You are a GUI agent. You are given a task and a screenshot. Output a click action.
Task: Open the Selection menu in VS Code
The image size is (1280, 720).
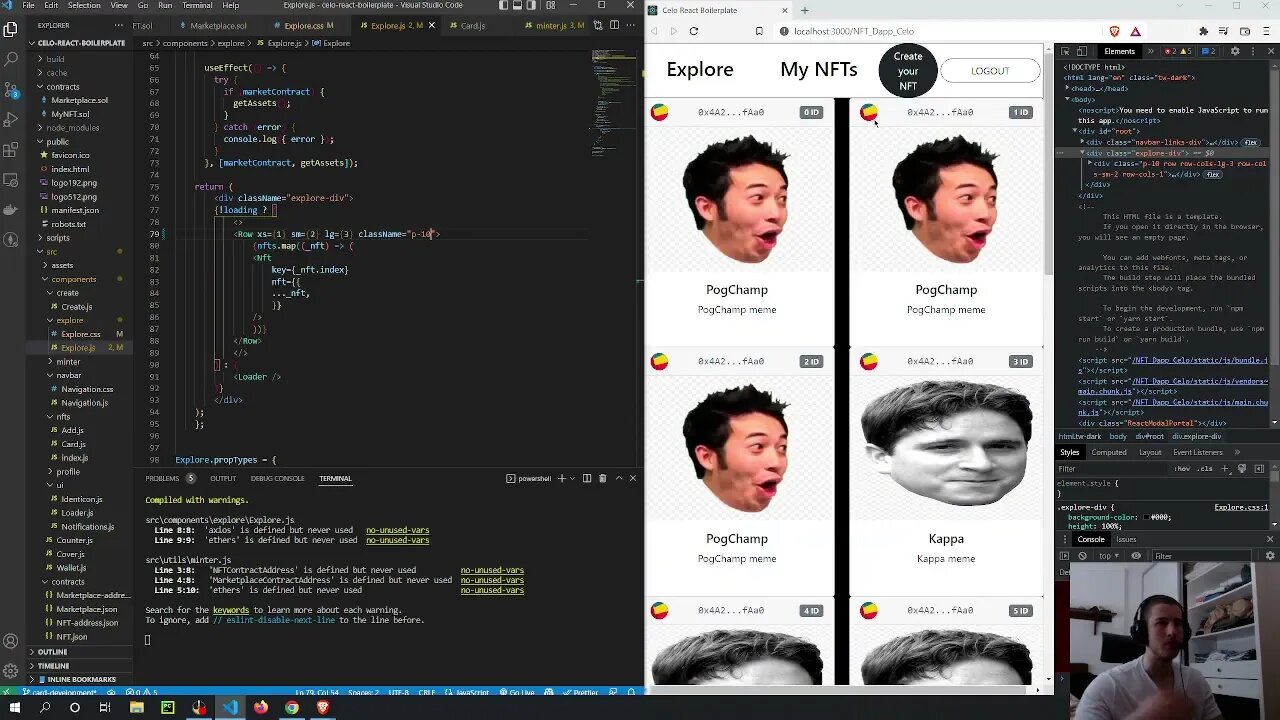click(84, 5)
